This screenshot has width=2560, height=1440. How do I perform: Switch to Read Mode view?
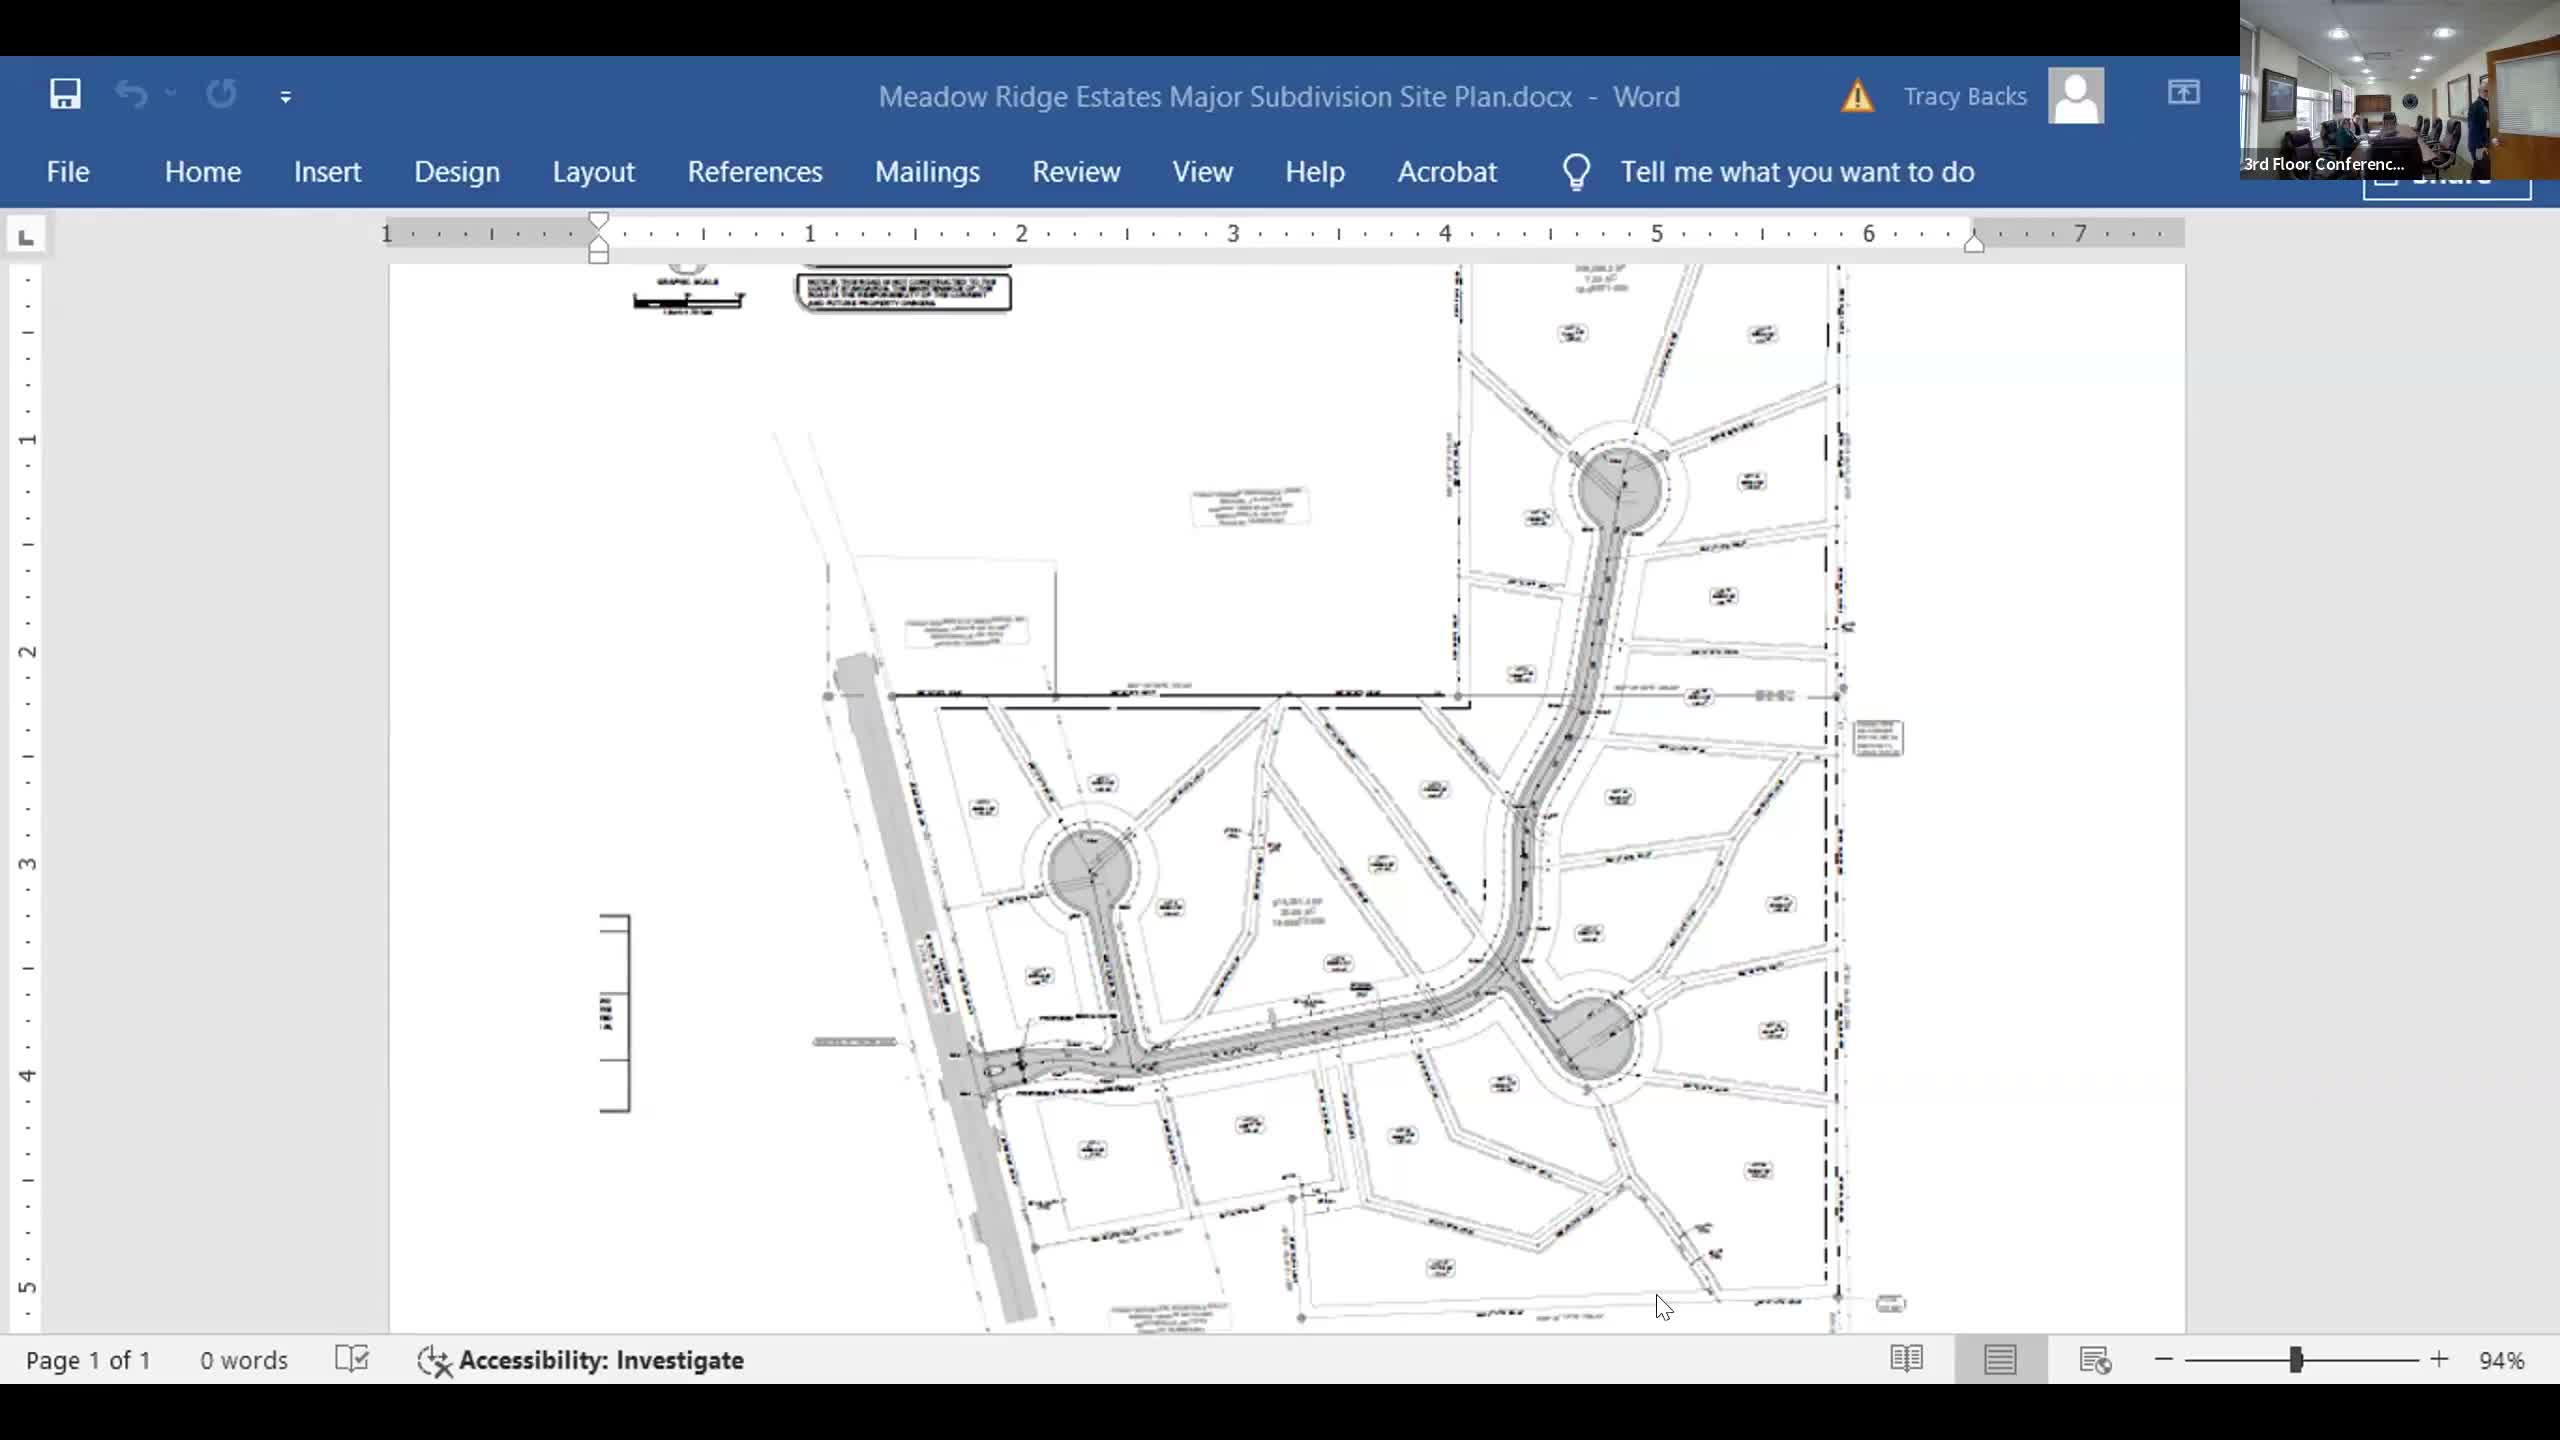coord(1906,1359)
